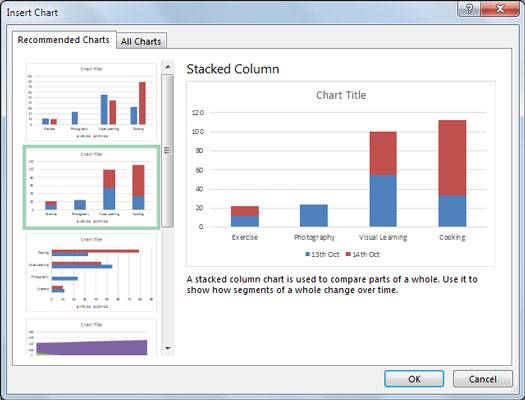
Task: Click the Chart Title in preview
Action: pos(341,95)
